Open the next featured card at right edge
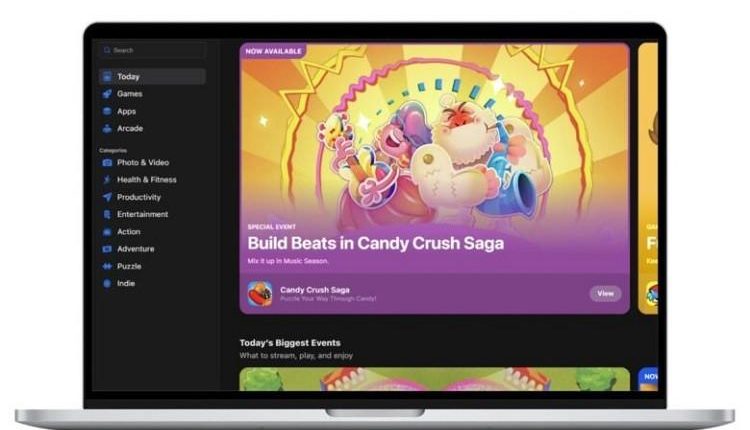Viewport: 750px width, 430px height. click(648, 178)
